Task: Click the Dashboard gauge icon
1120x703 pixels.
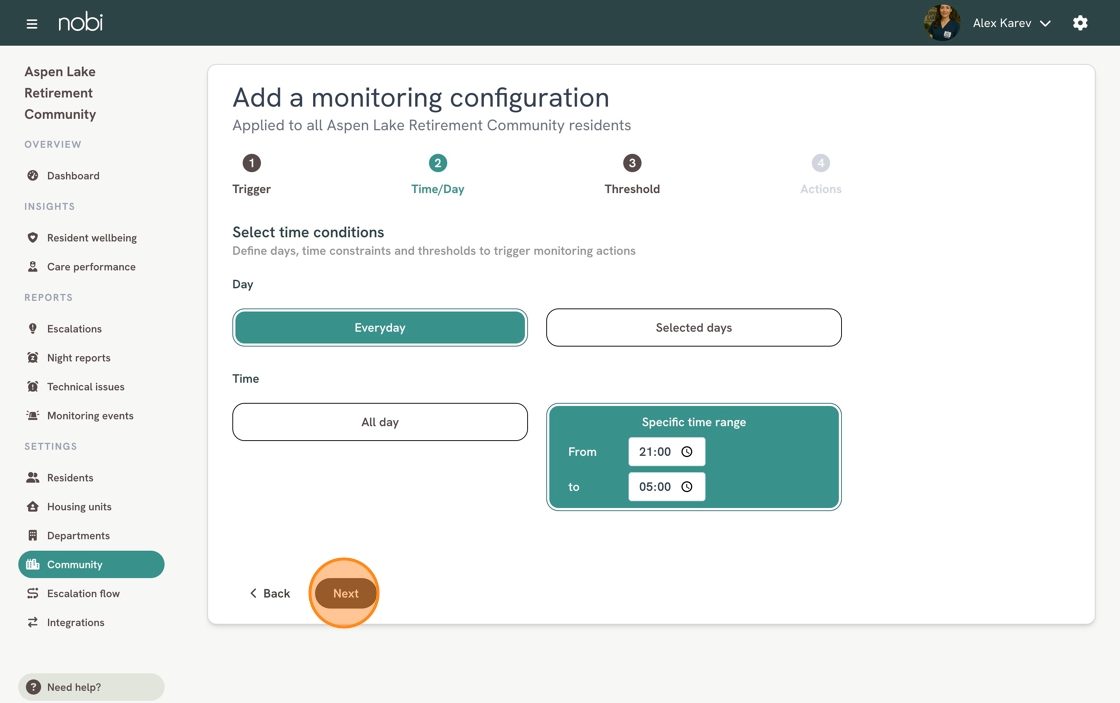Action: pos(32,176)
